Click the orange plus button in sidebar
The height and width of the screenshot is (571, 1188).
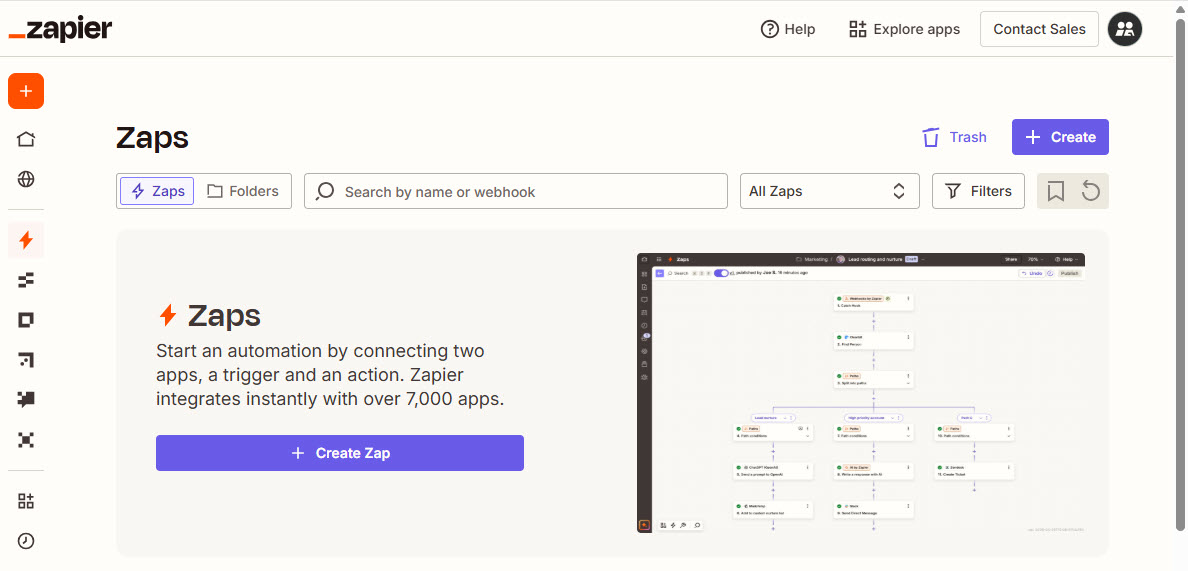coord(26,91)
